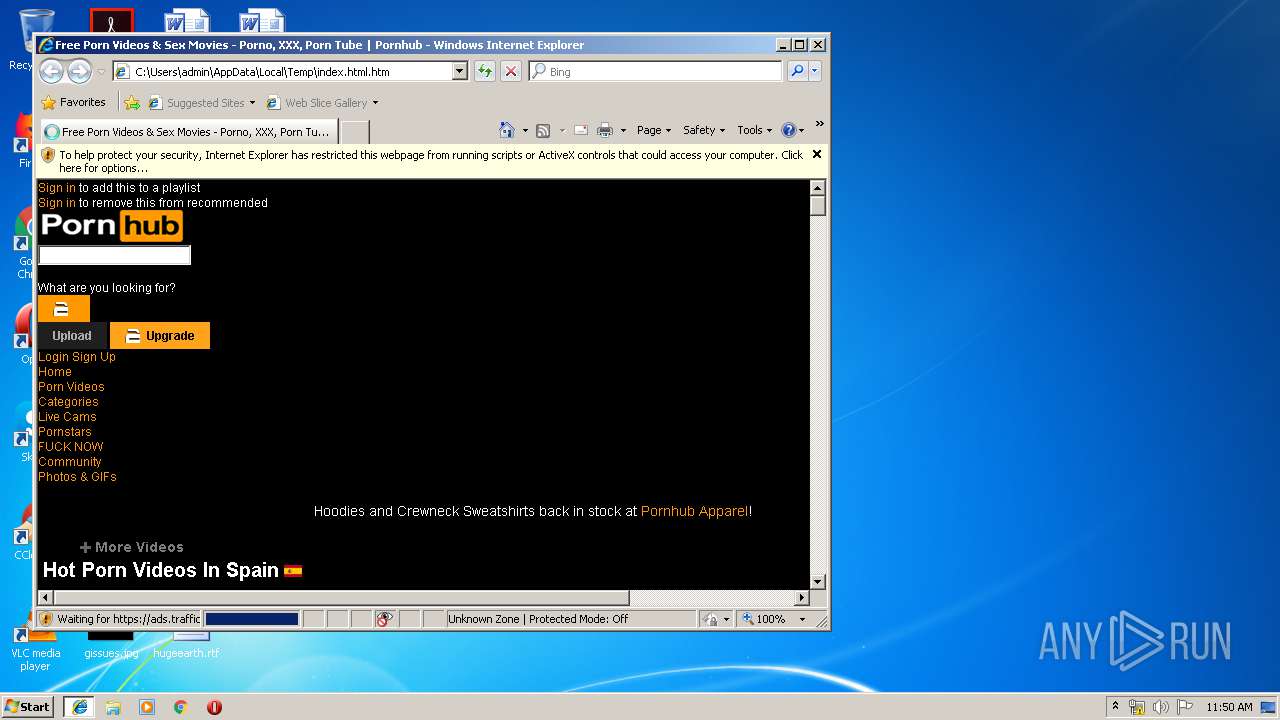Open Favorites with the star button
1280x720 pixels.
(x=73, y=102)
